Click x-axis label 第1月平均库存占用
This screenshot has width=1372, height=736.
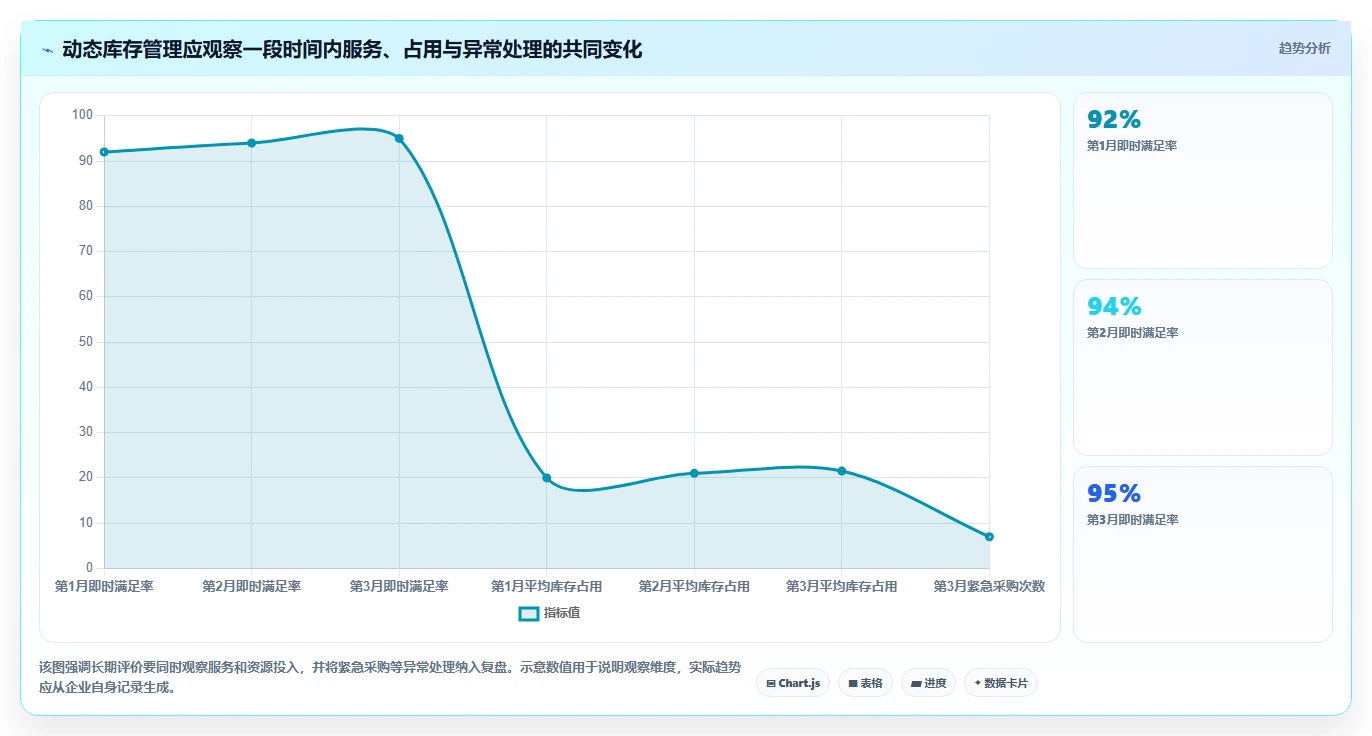click(546, 586)
